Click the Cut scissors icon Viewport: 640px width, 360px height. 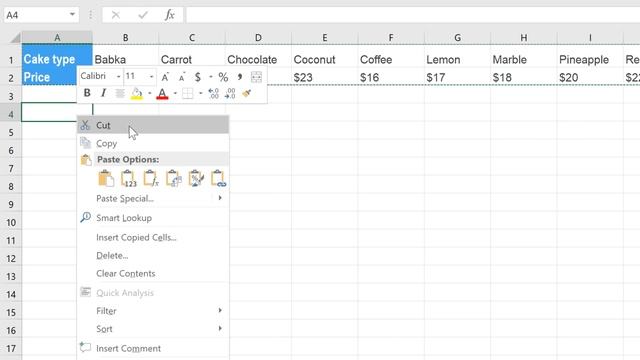coord(85,125)
